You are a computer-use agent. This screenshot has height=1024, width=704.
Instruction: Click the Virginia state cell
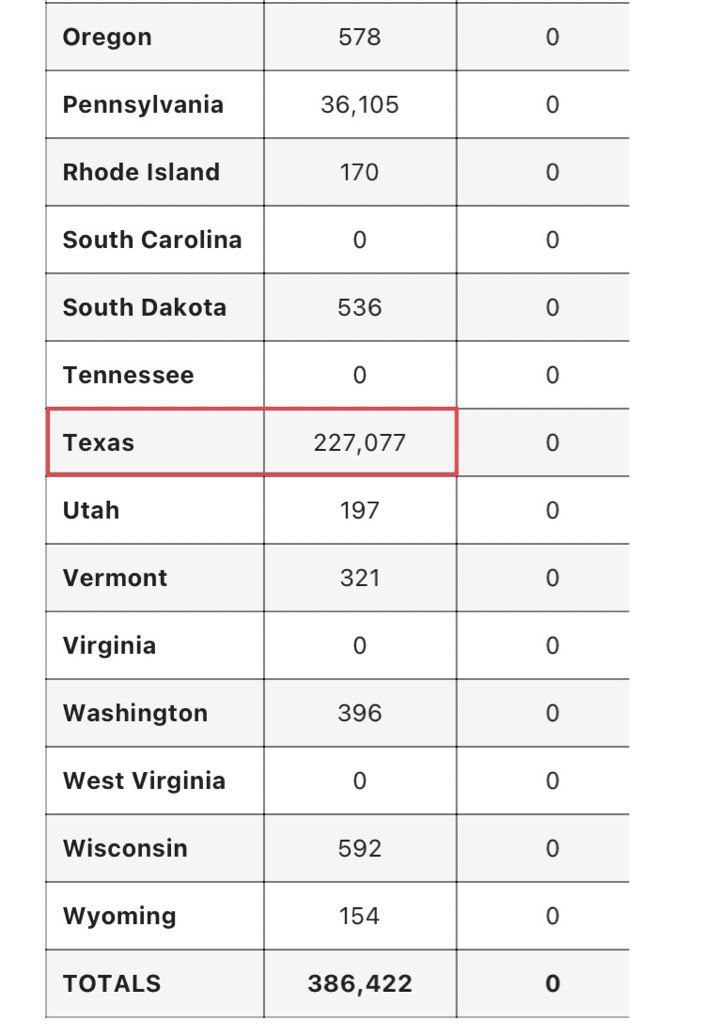[x=109, y=645]
